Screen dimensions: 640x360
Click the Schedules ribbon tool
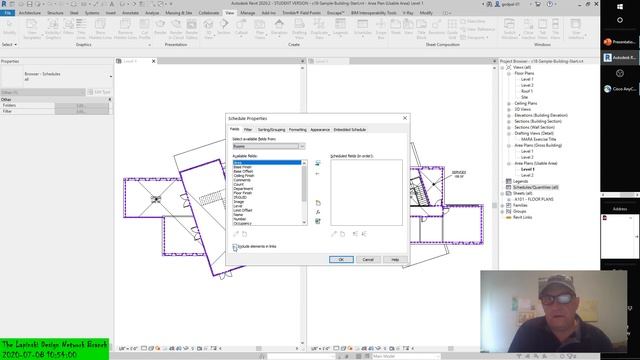(362, 28)
